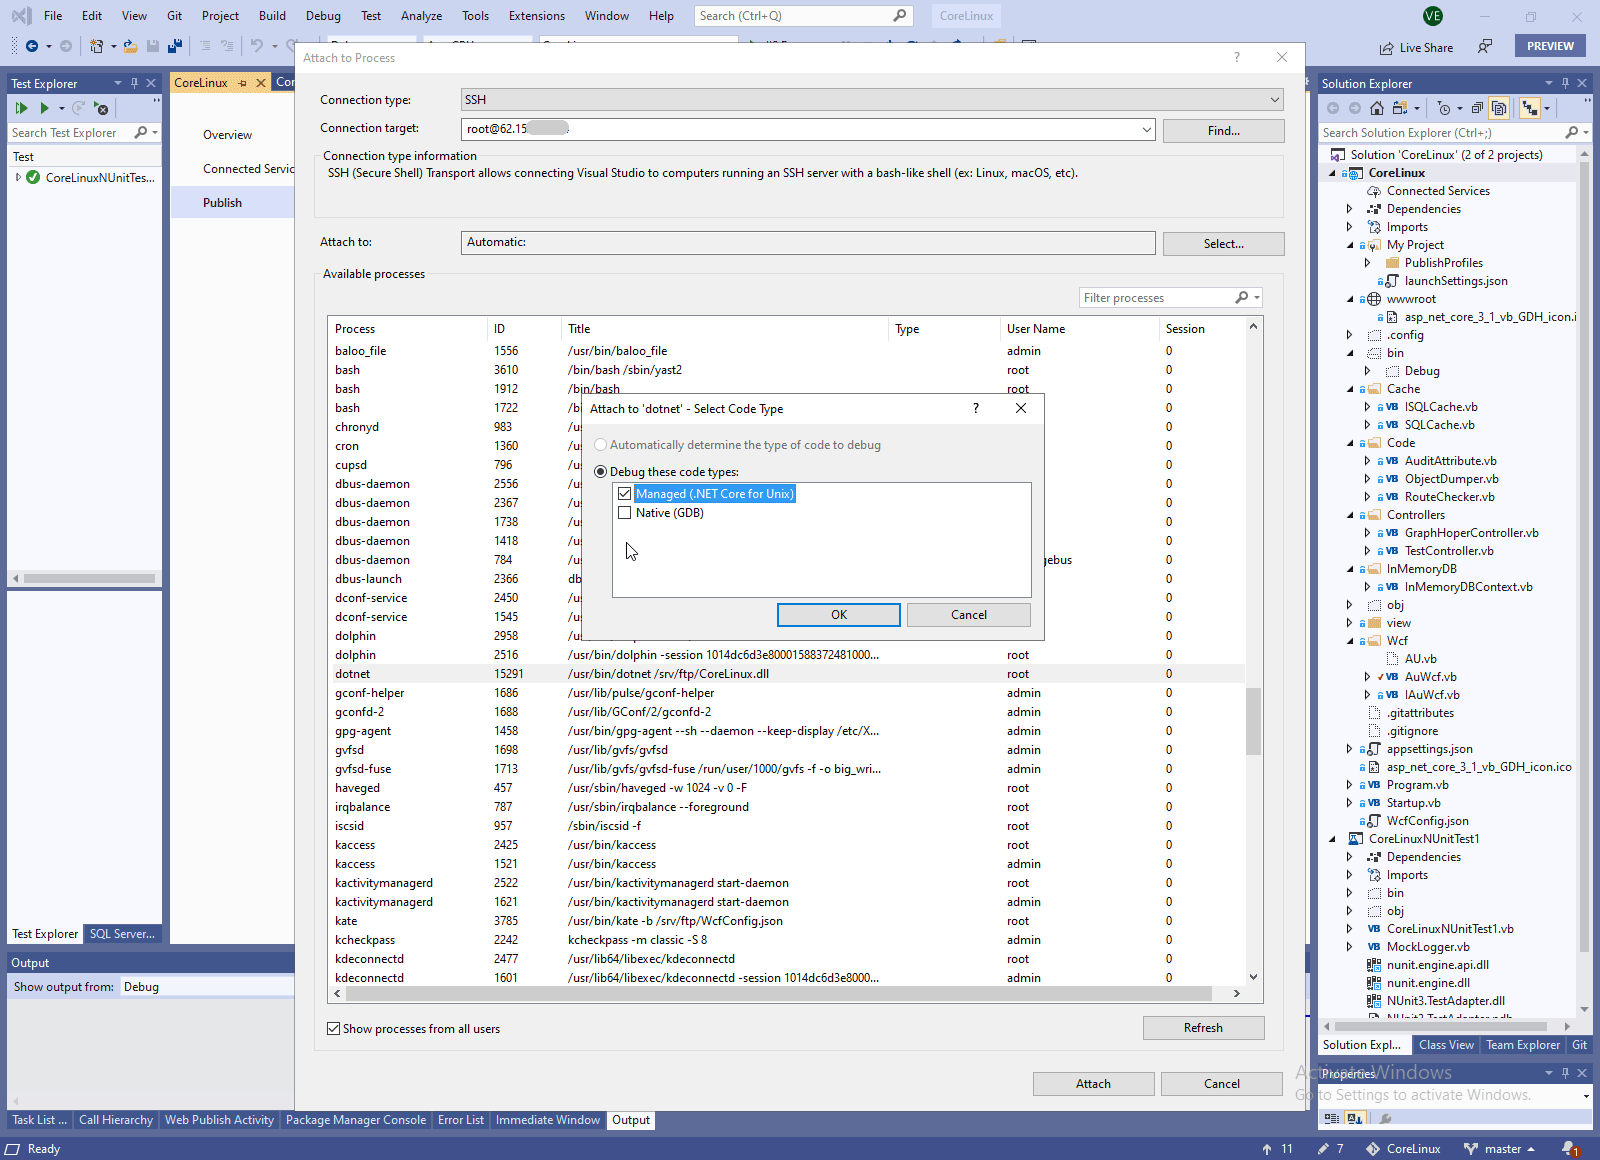Click Switch Views icon in Solution Explorer
This screenshot has width=1600, height=1160.
click(x=1400, y=108)
